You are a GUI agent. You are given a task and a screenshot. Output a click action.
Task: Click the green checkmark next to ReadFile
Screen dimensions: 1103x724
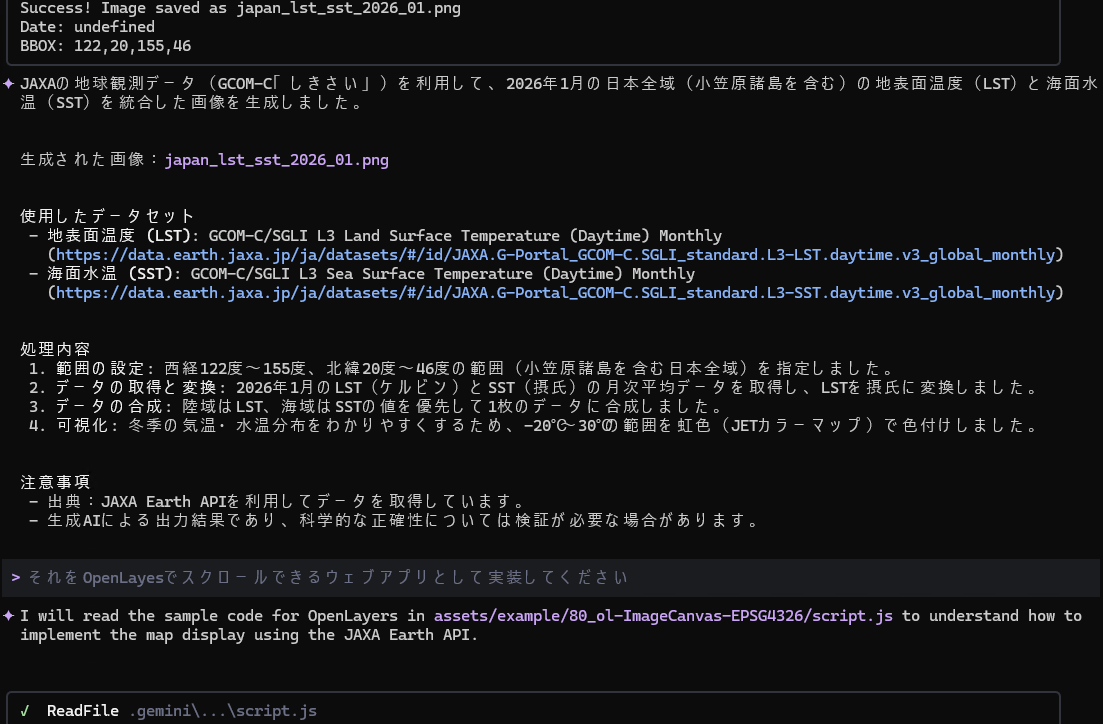(25, 711)
